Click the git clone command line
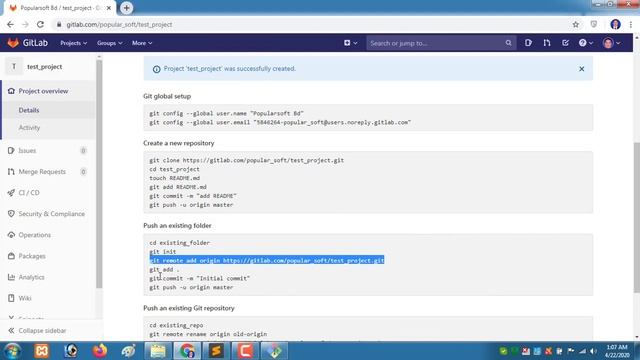640x360 pixels. point(247,160)
